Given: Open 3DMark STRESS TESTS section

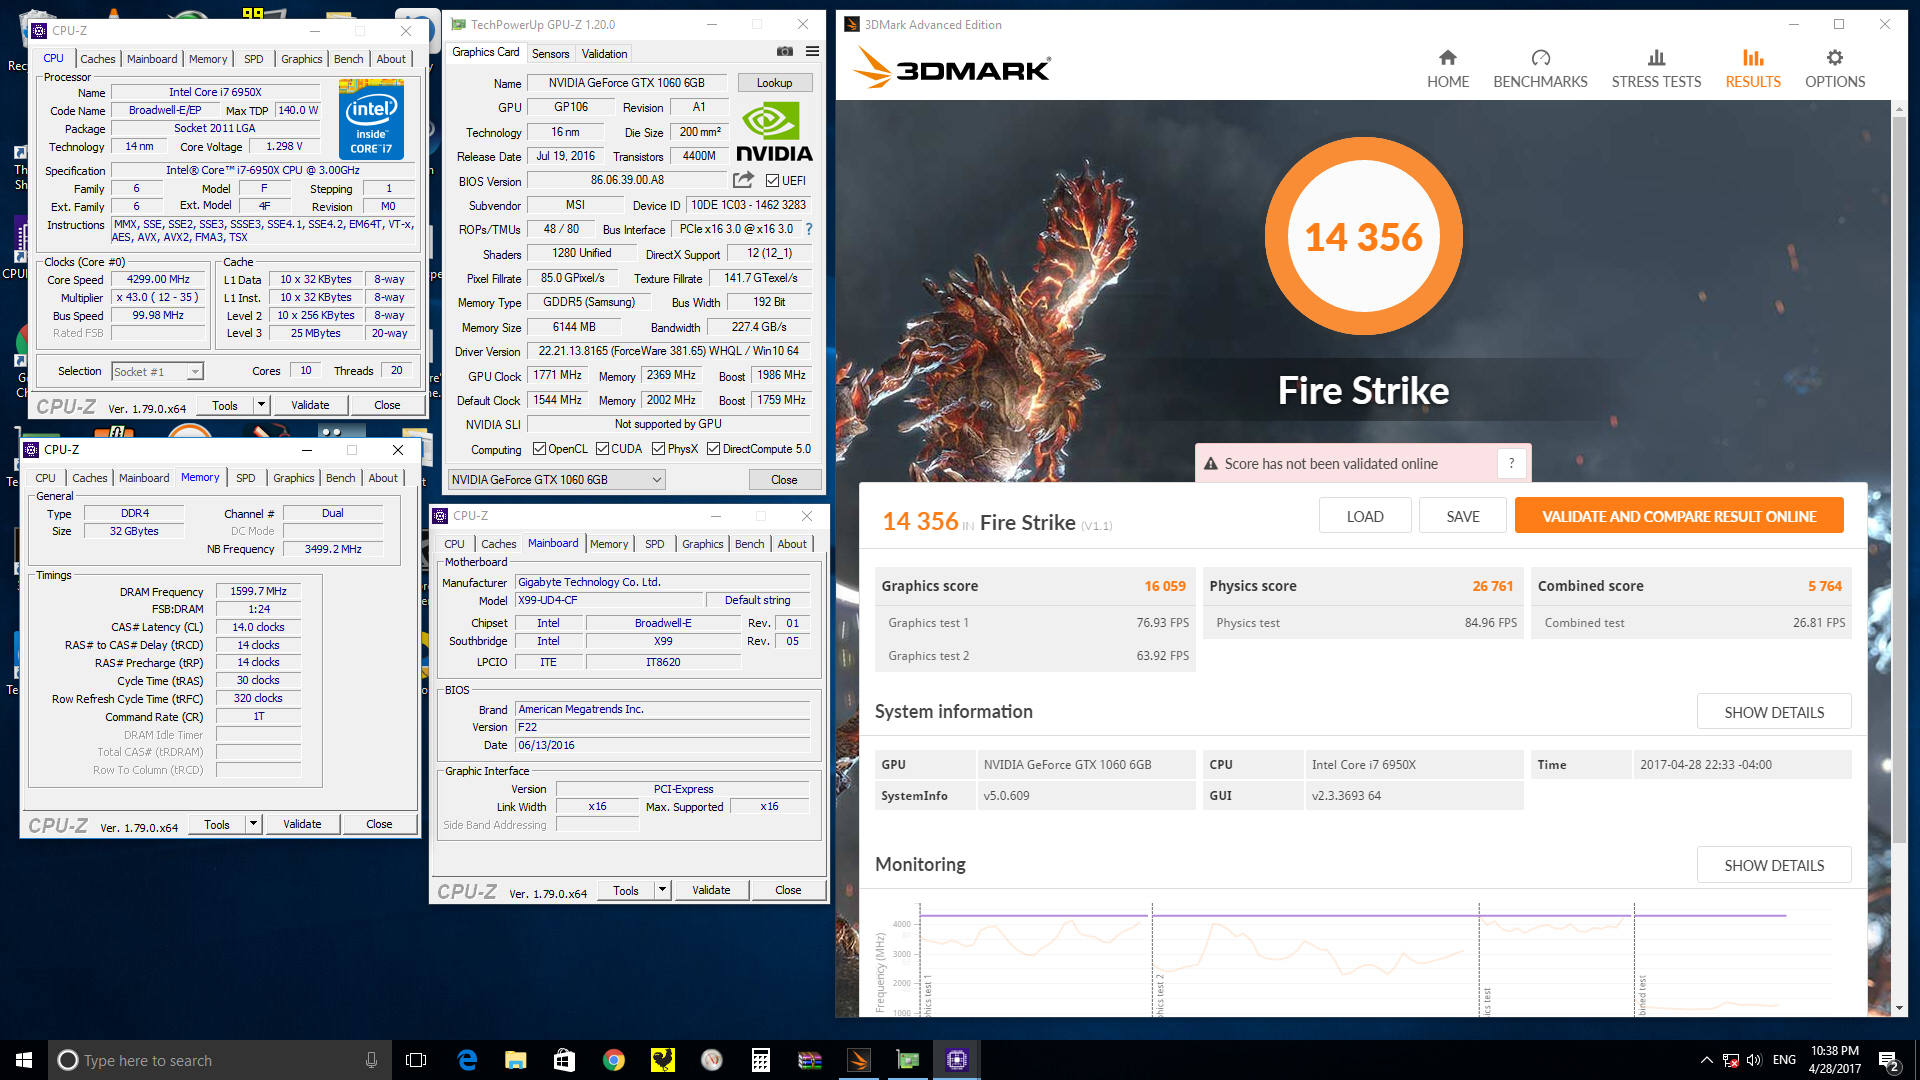Looking at the screenshot, I should [x=1656, y=69].
